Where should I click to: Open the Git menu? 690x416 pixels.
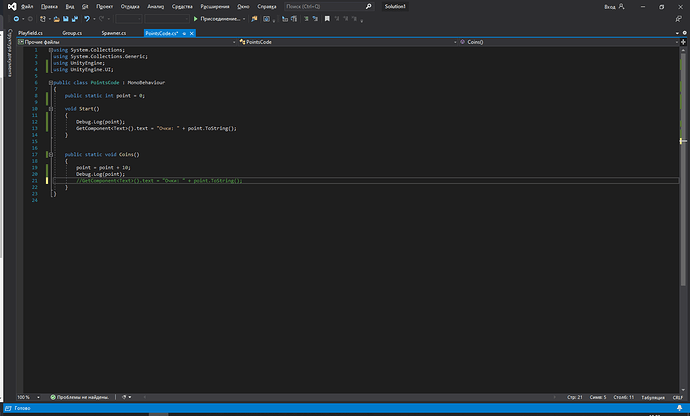[x=85, y=6]
